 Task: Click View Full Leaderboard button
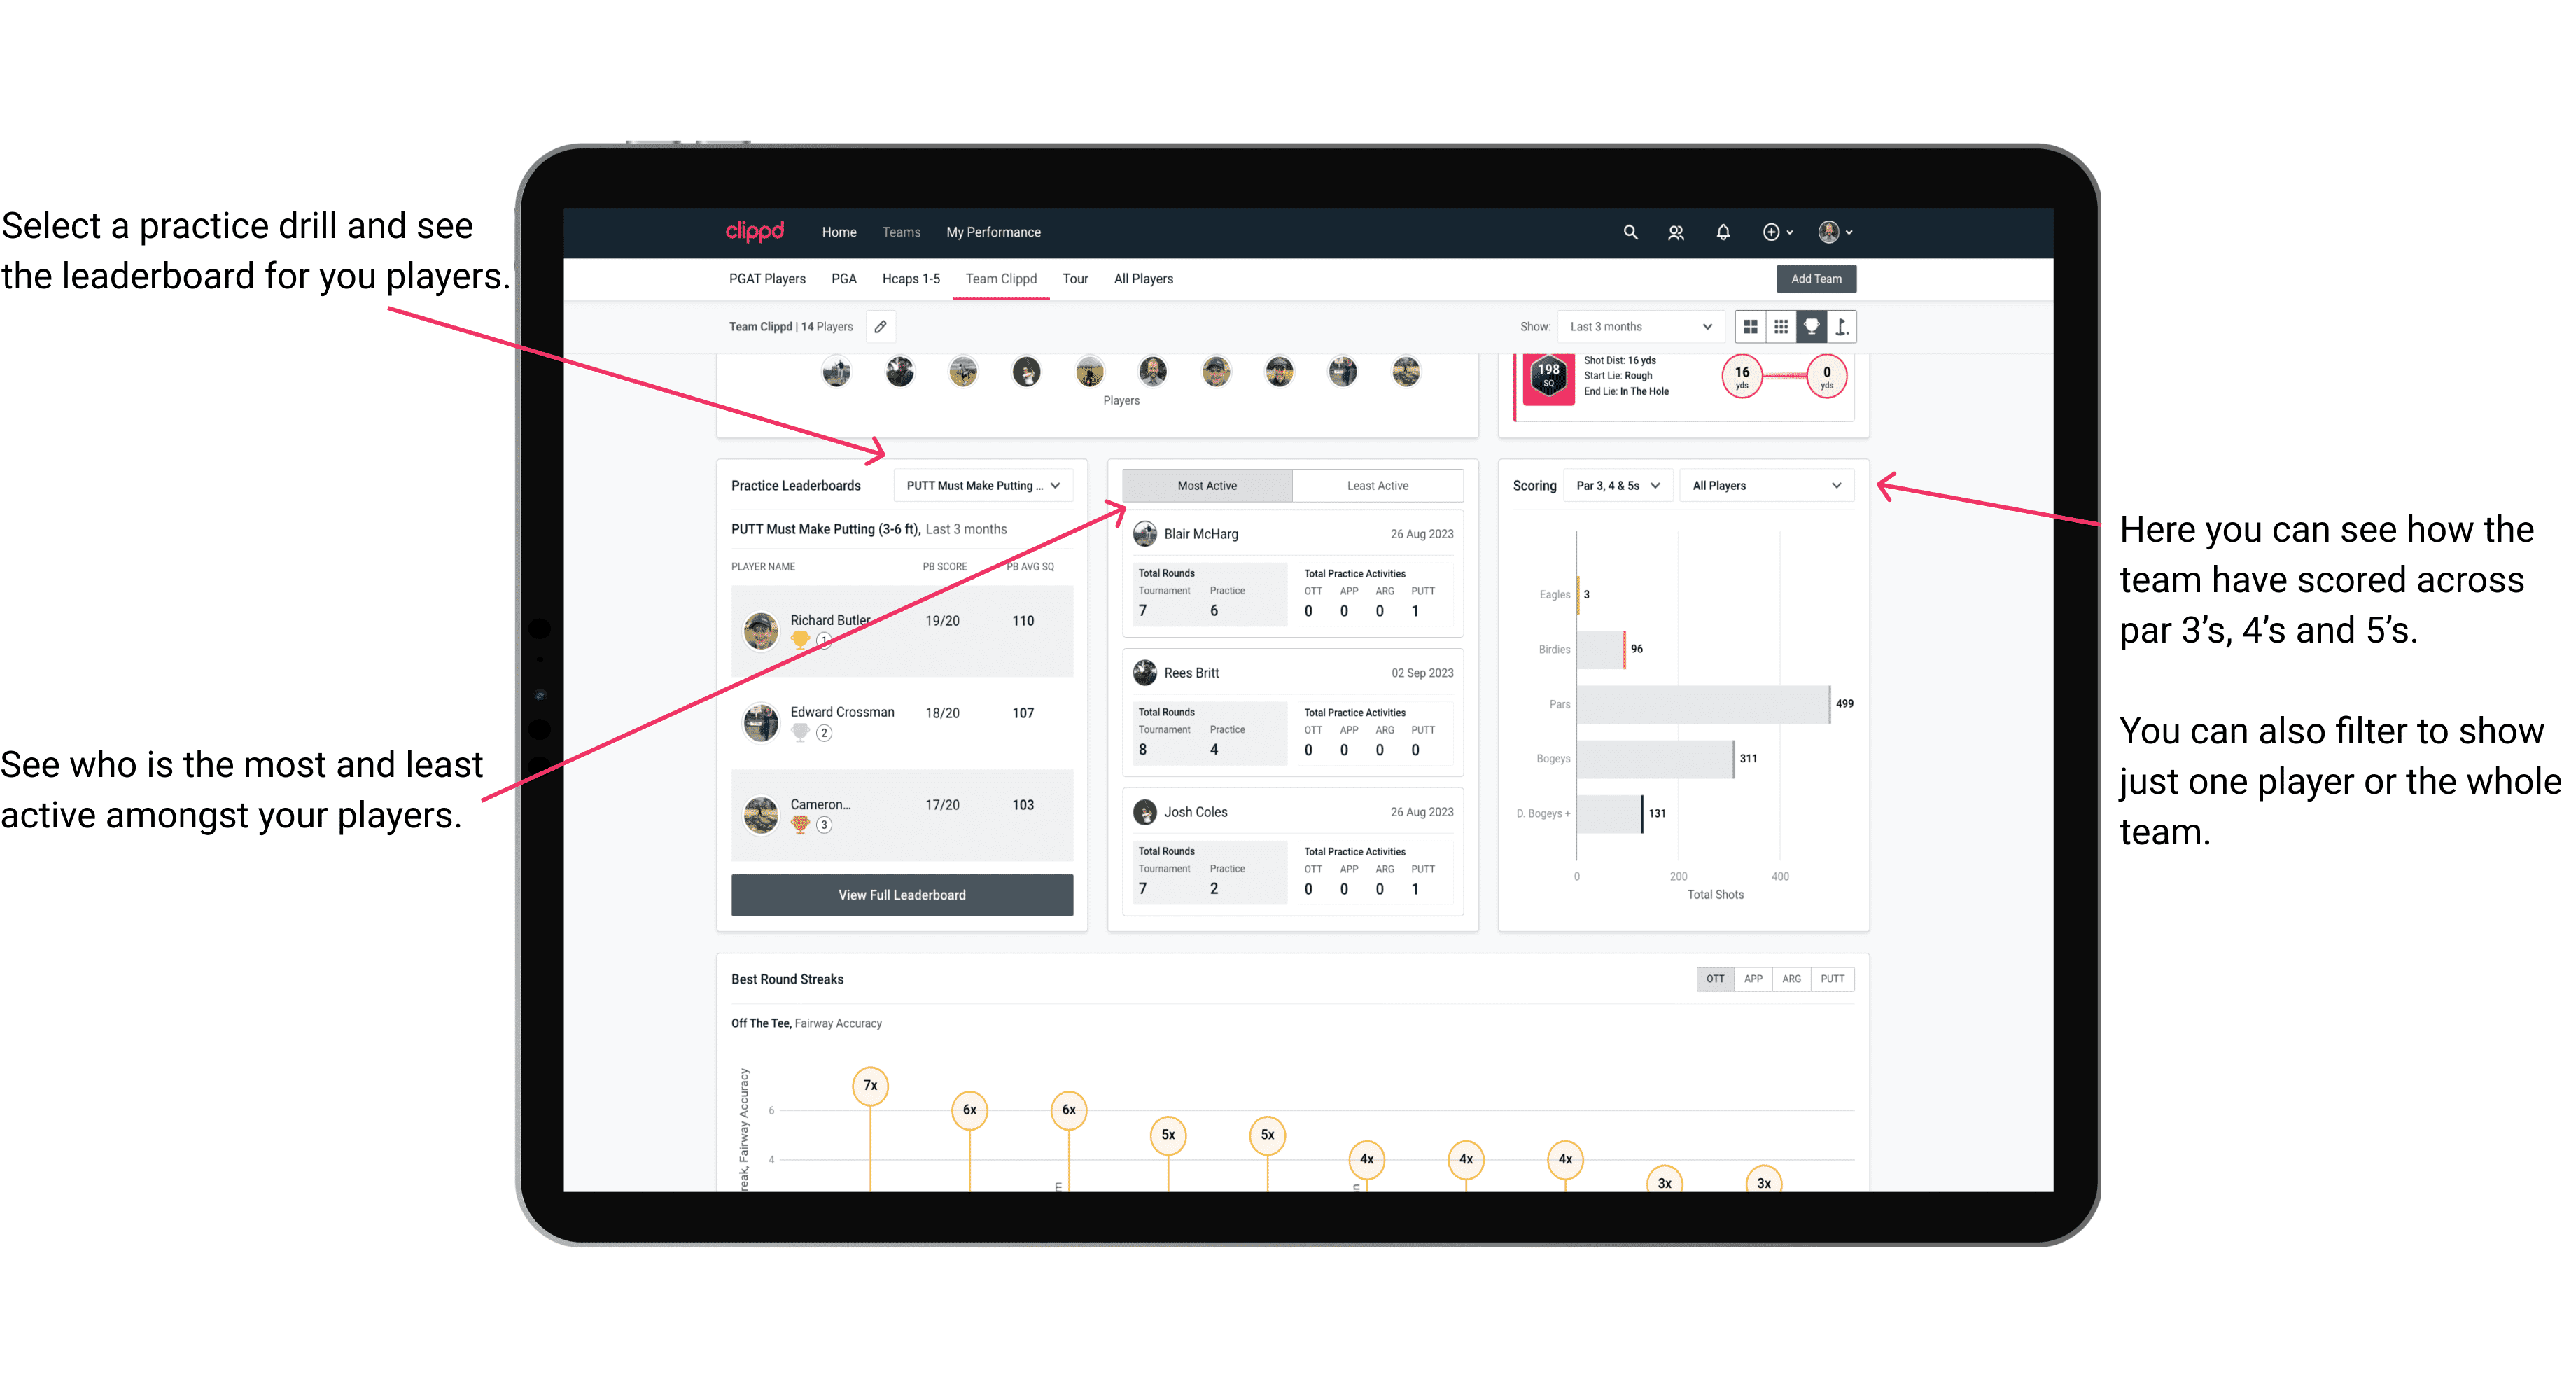coord(901,895)
